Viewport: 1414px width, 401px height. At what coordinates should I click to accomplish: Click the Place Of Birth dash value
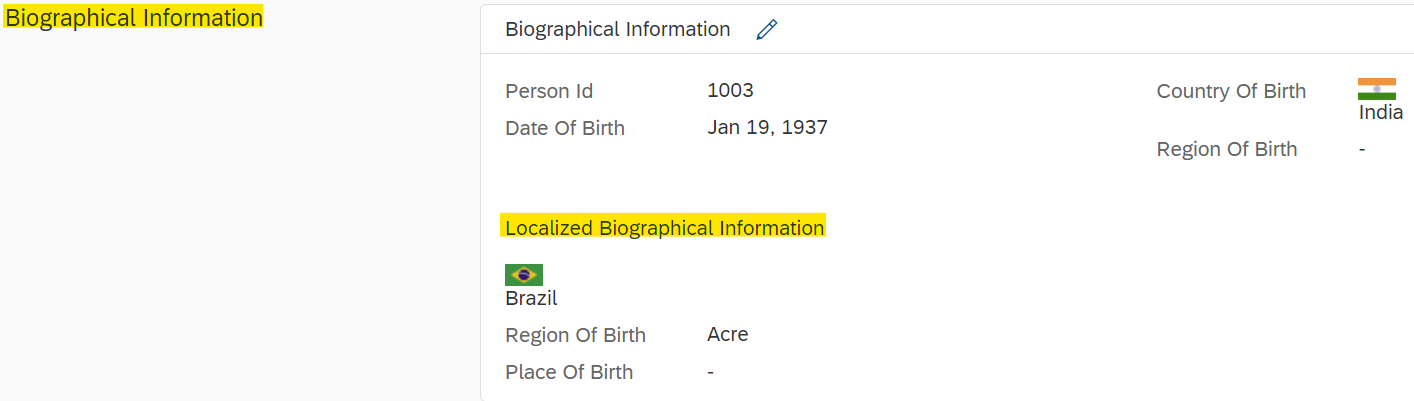pyautogui.click(x=710, y=372)
